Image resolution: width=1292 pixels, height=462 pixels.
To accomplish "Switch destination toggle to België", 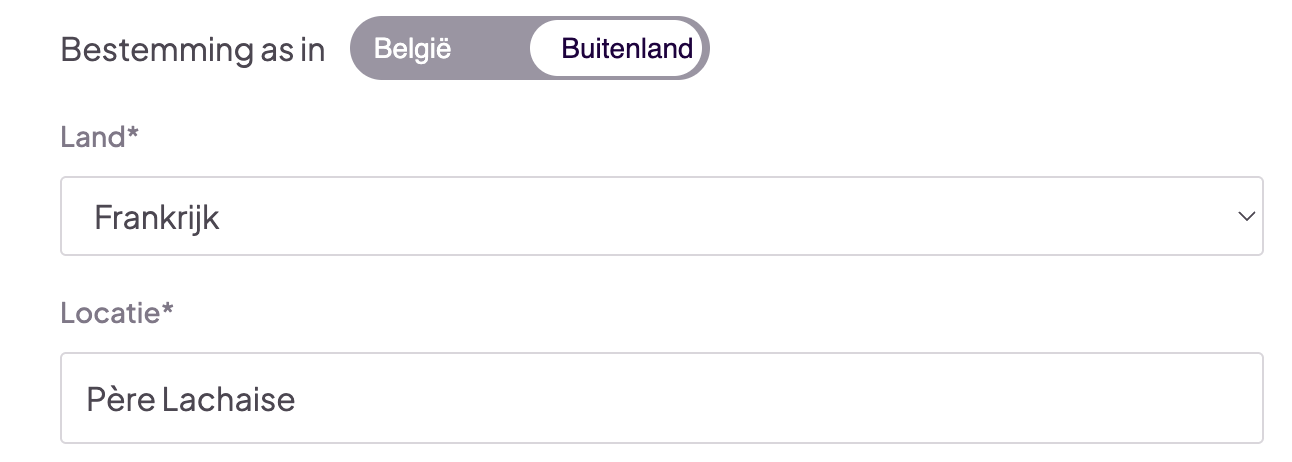I will [412, 48].
